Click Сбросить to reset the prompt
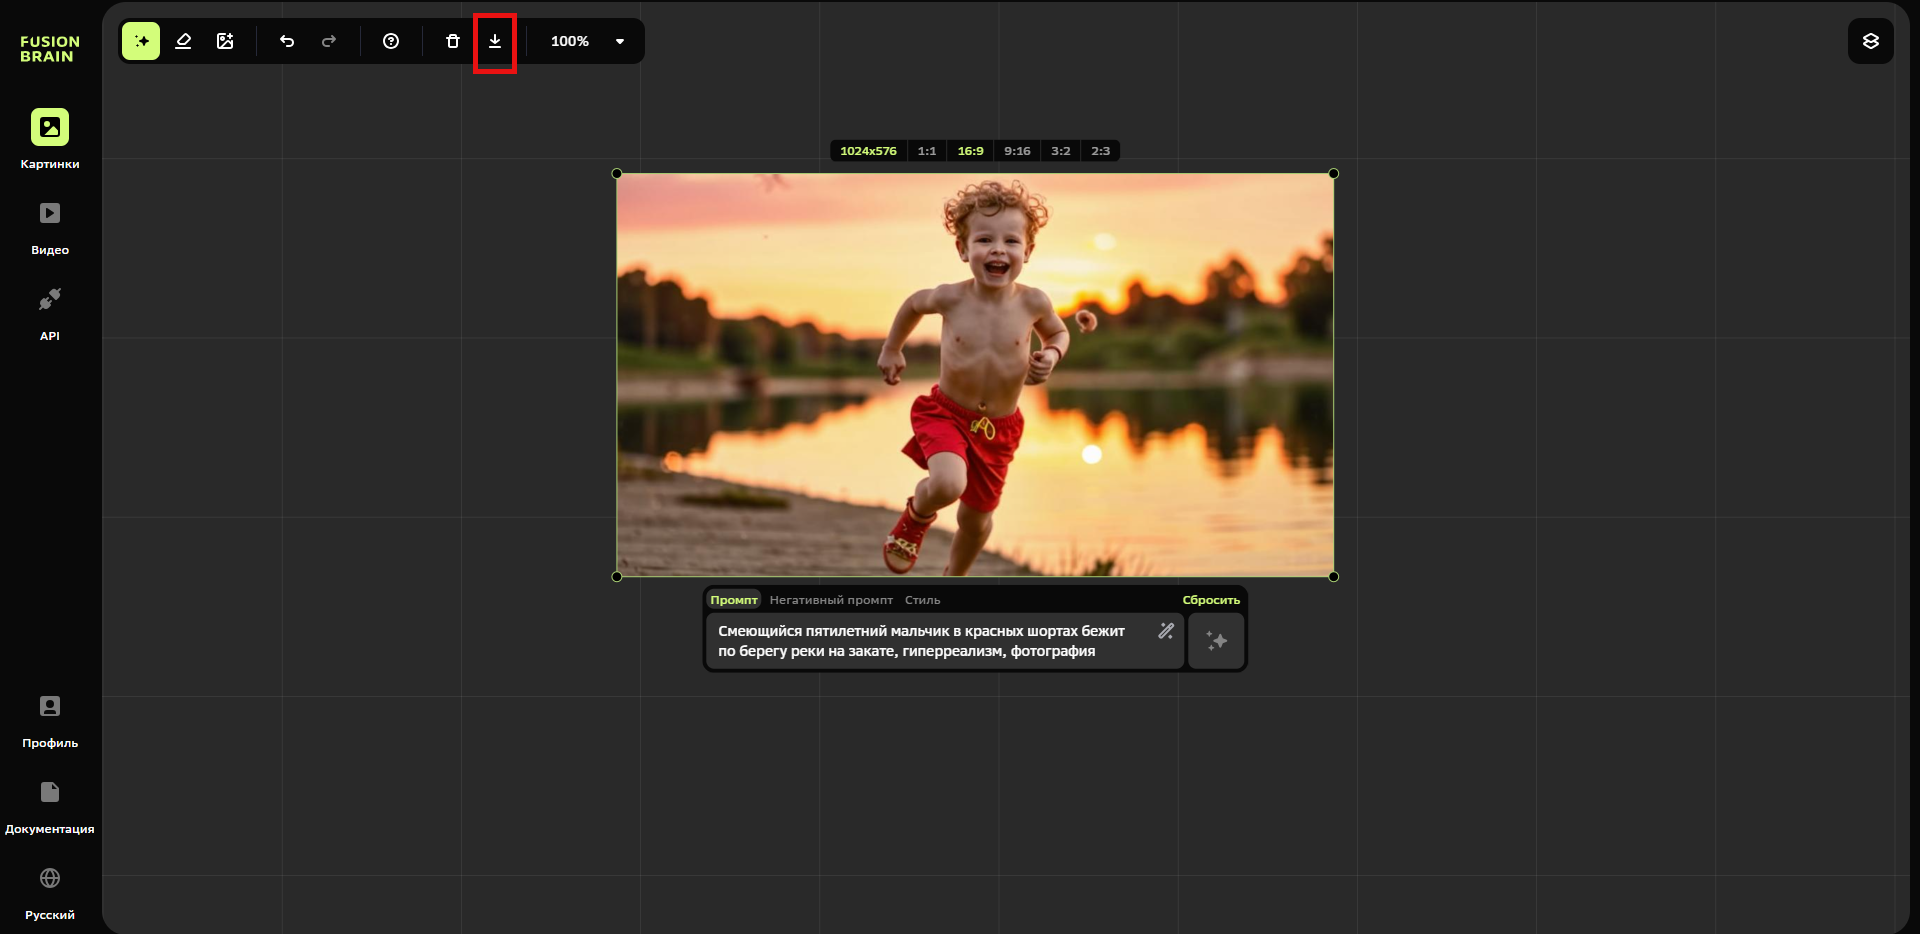 (1210, 600)
